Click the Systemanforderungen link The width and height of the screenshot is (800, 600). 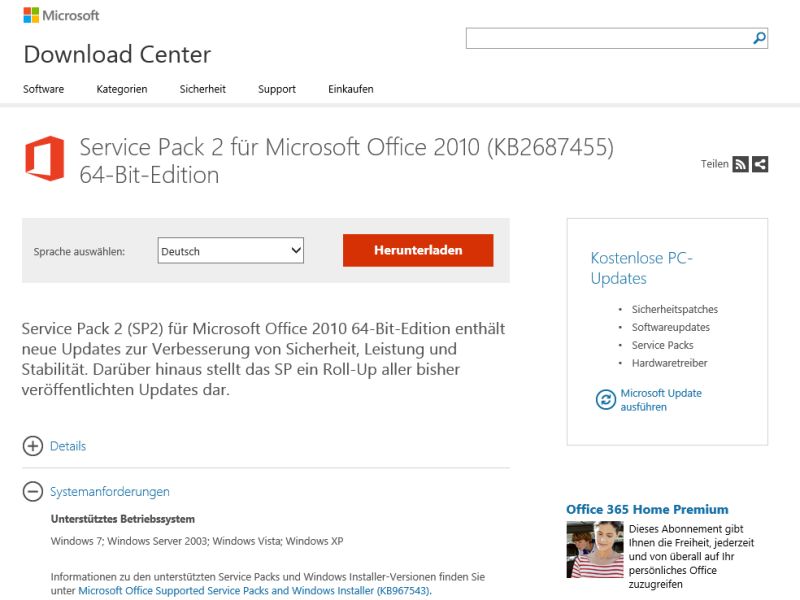(110, 491)
